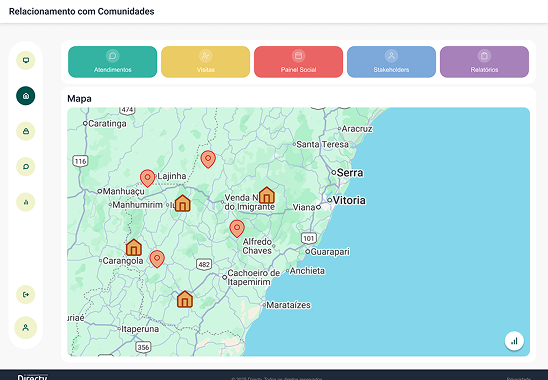The height and width of the screenshot is (380, 548).
Task: Select the house marker above Itaperuna
Action: coord(185,299)
